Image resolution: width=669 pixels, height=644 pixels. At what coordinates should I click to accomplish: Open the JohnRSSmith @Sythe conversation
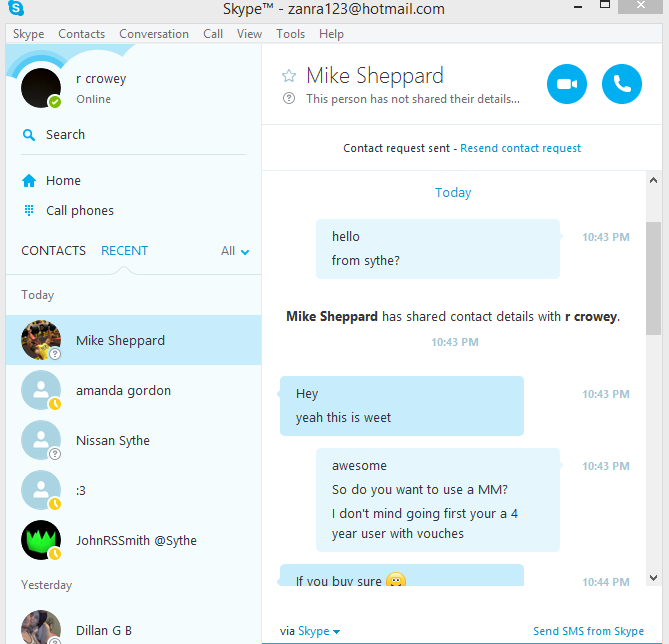134,540
